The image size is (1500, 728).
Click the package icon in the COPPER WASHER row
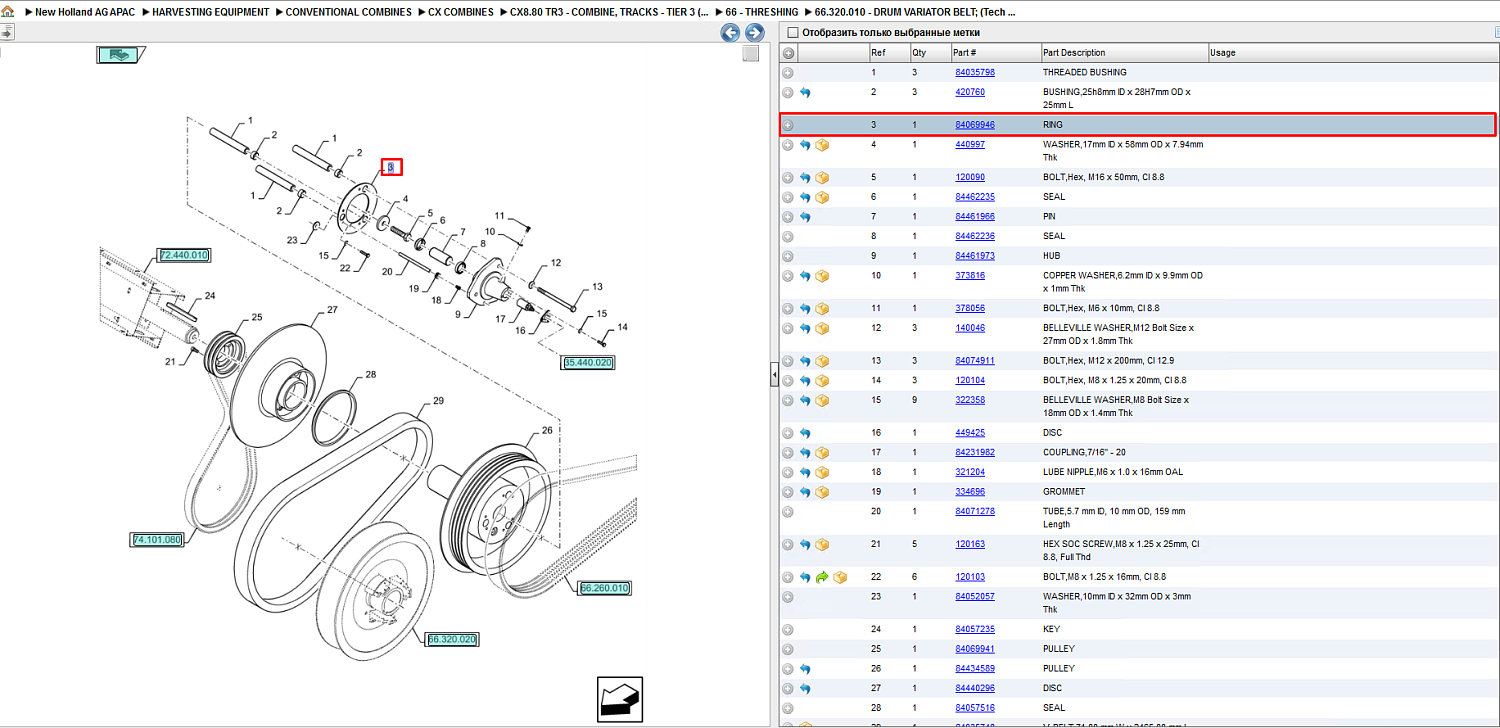pos(822,276)
